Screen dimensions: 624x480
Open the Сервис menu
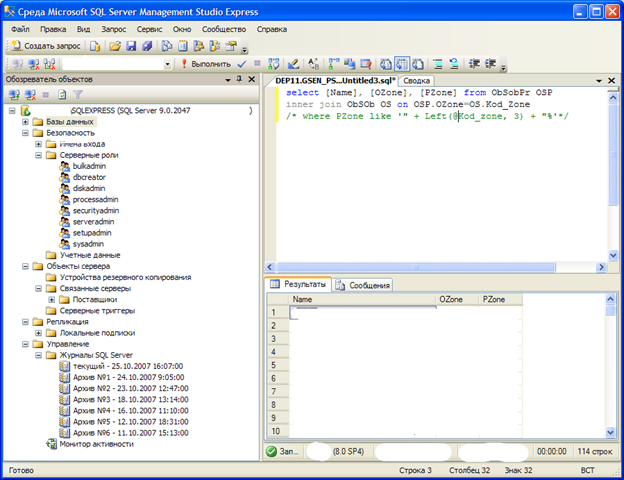[x=149, y=29]
